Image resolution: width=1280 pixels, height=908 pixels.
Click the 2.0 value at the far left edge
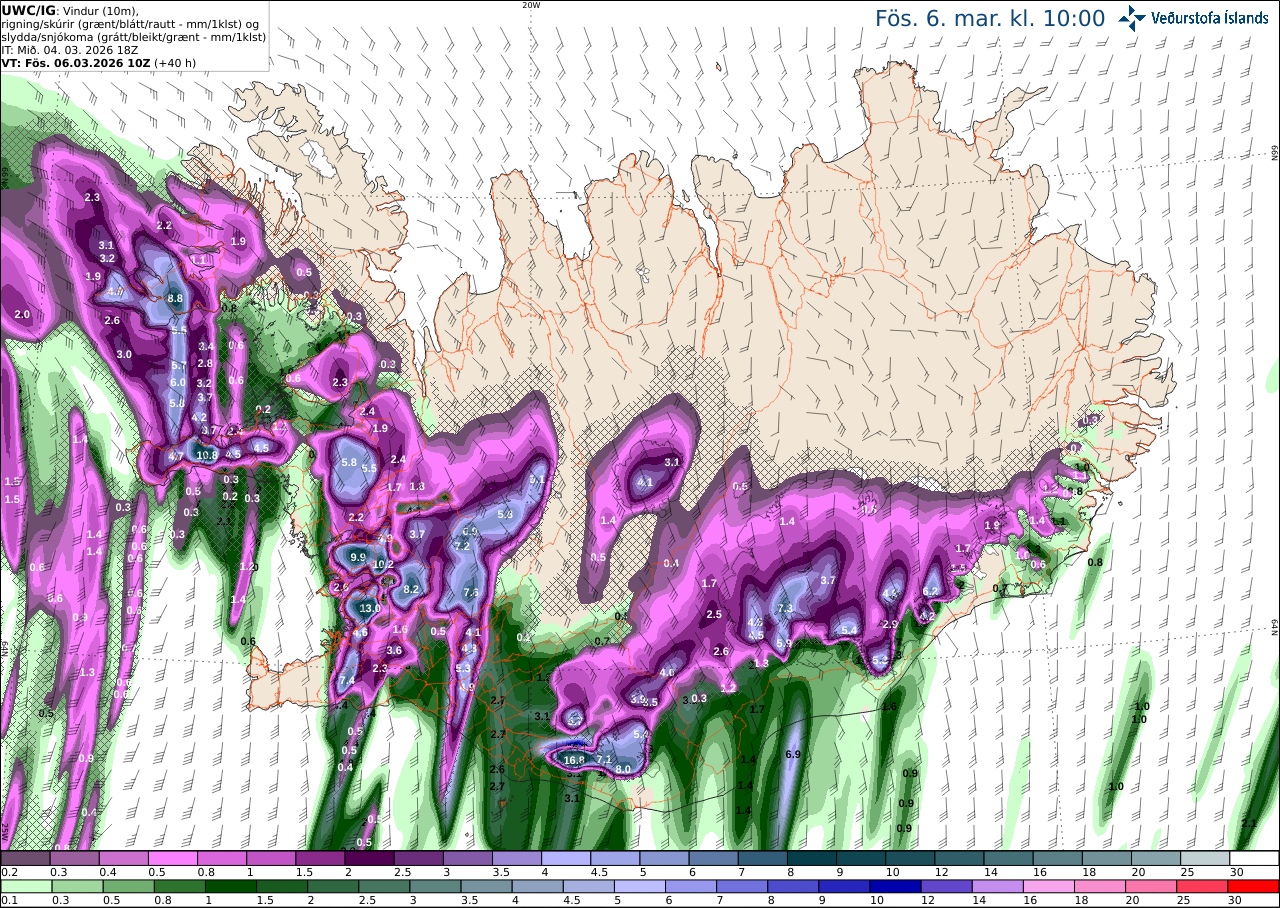(x=23, y=314)
